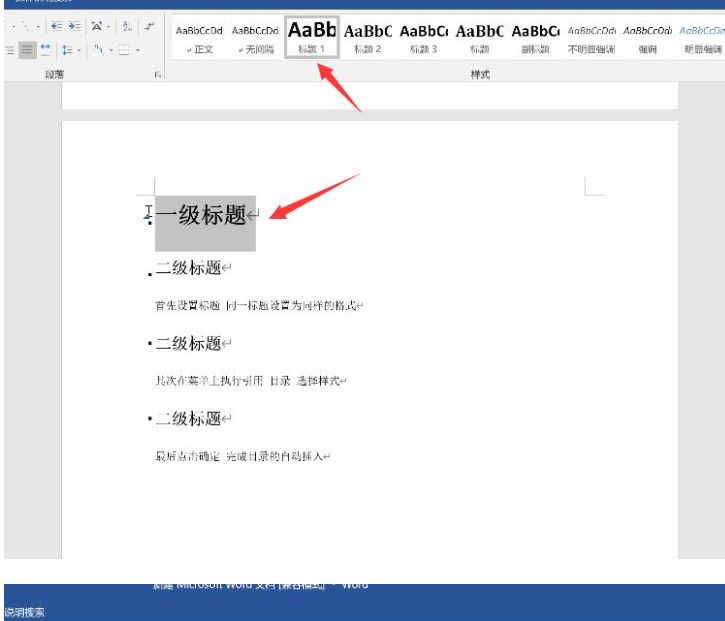Apply the 不明显强调 style

(591, 38)
